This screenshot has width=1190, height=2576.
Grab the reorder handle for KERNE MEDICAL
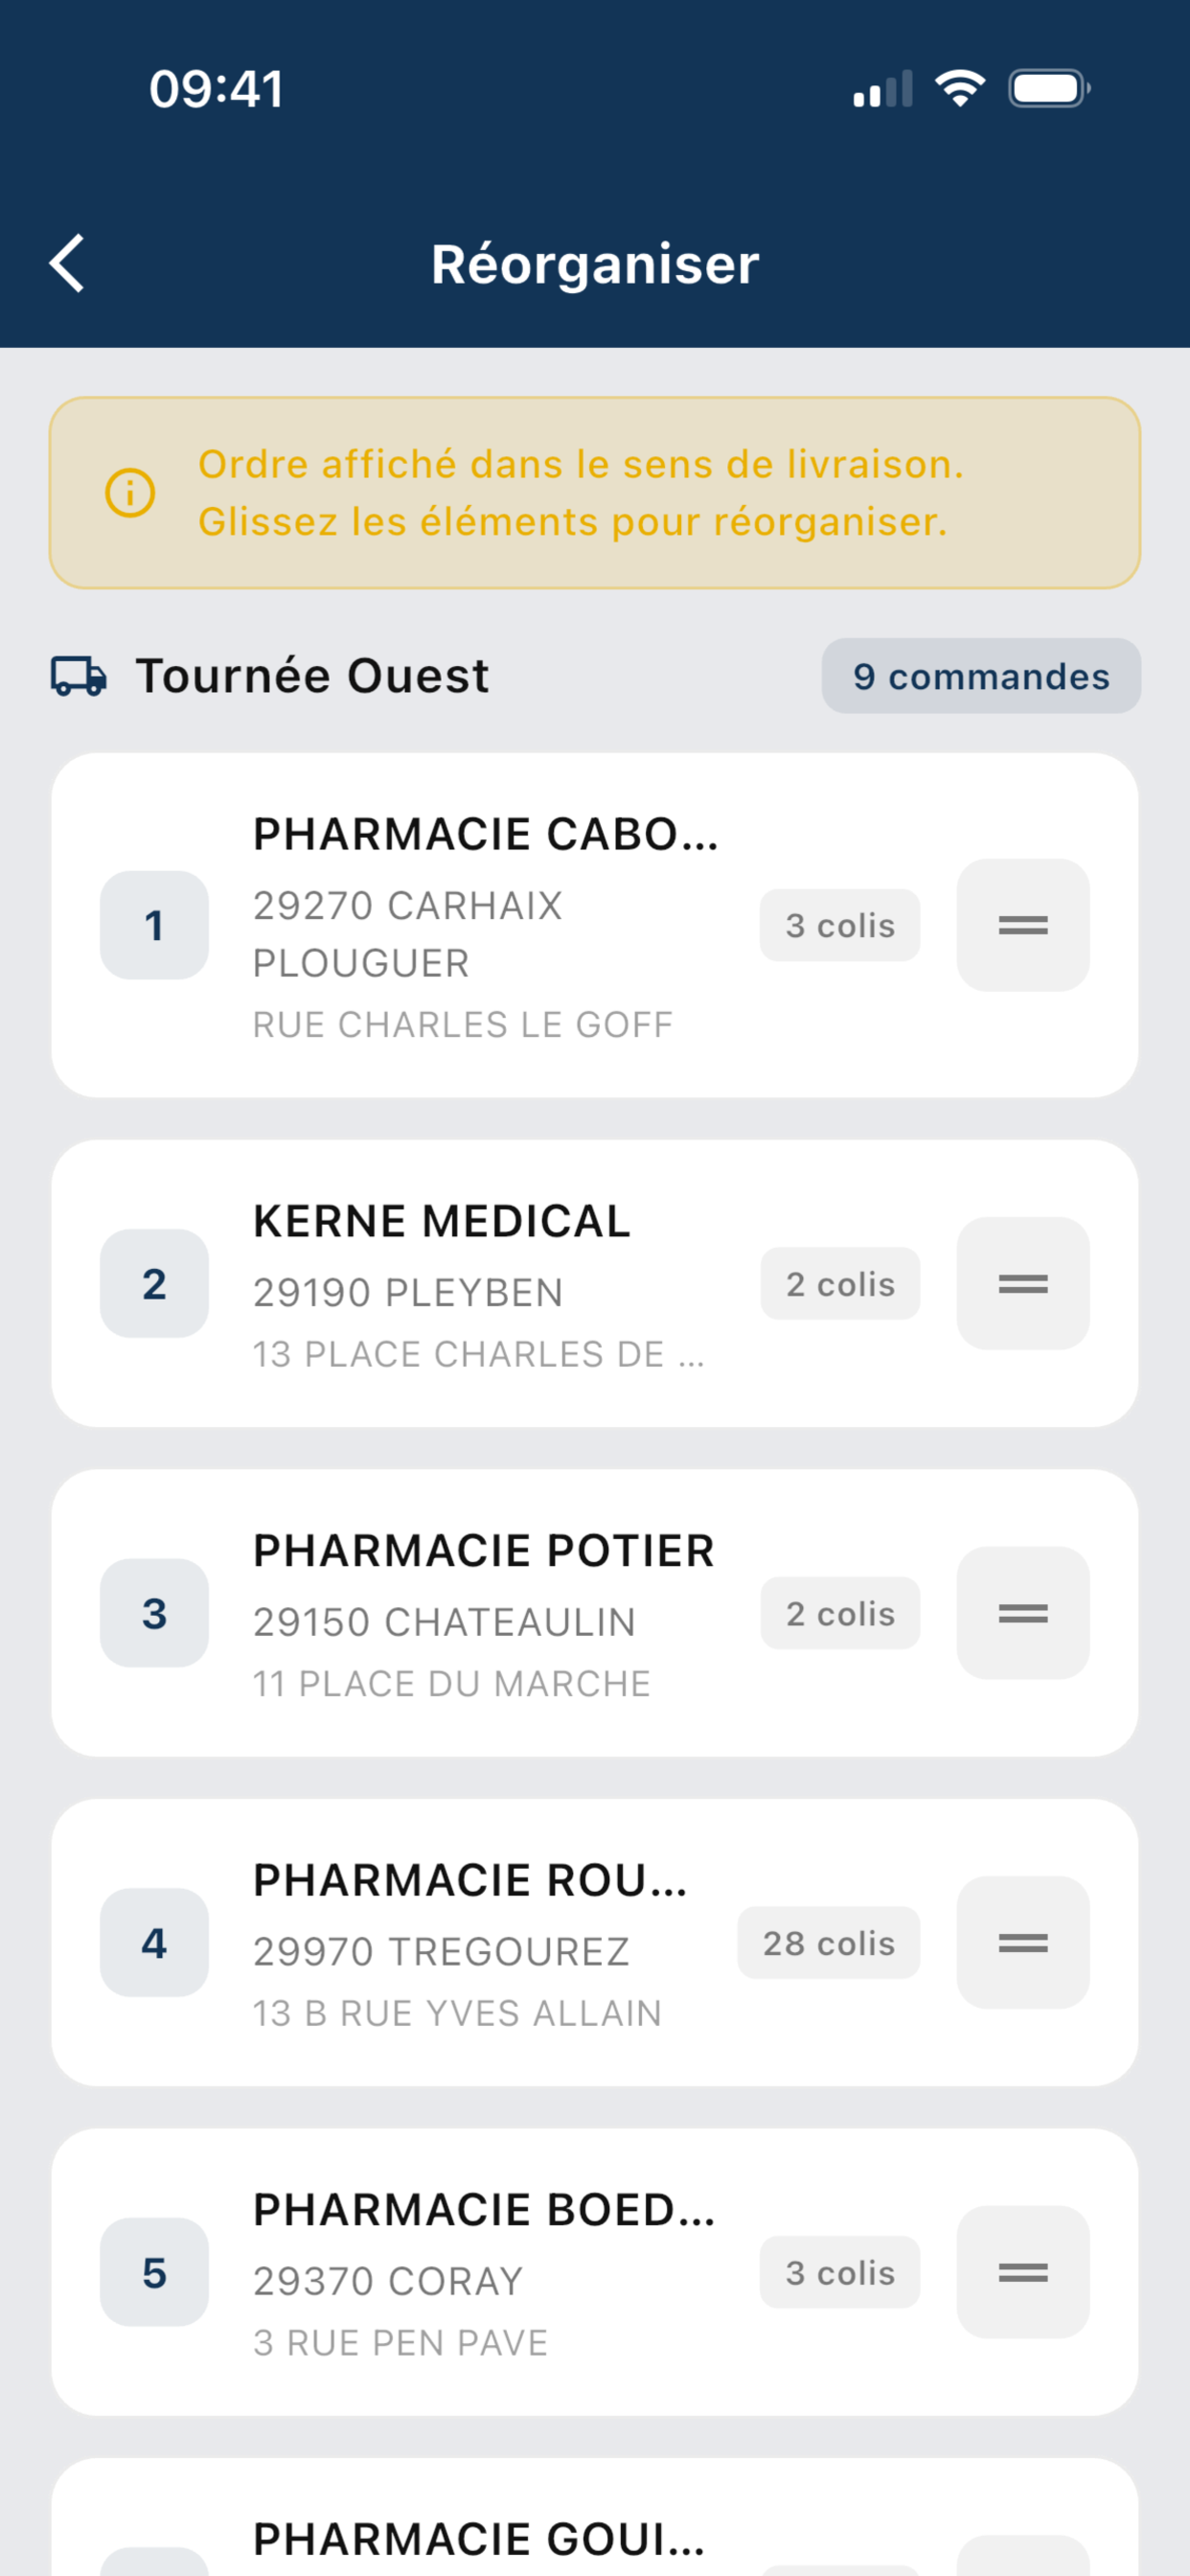[1023, 1283]
